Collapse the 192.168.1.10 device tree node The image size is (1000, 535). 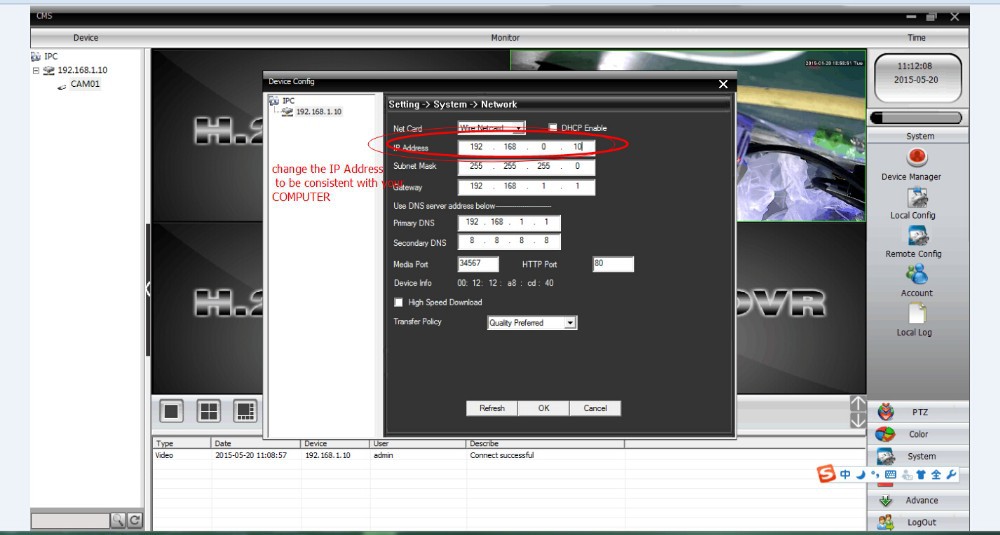coord(36,71)
